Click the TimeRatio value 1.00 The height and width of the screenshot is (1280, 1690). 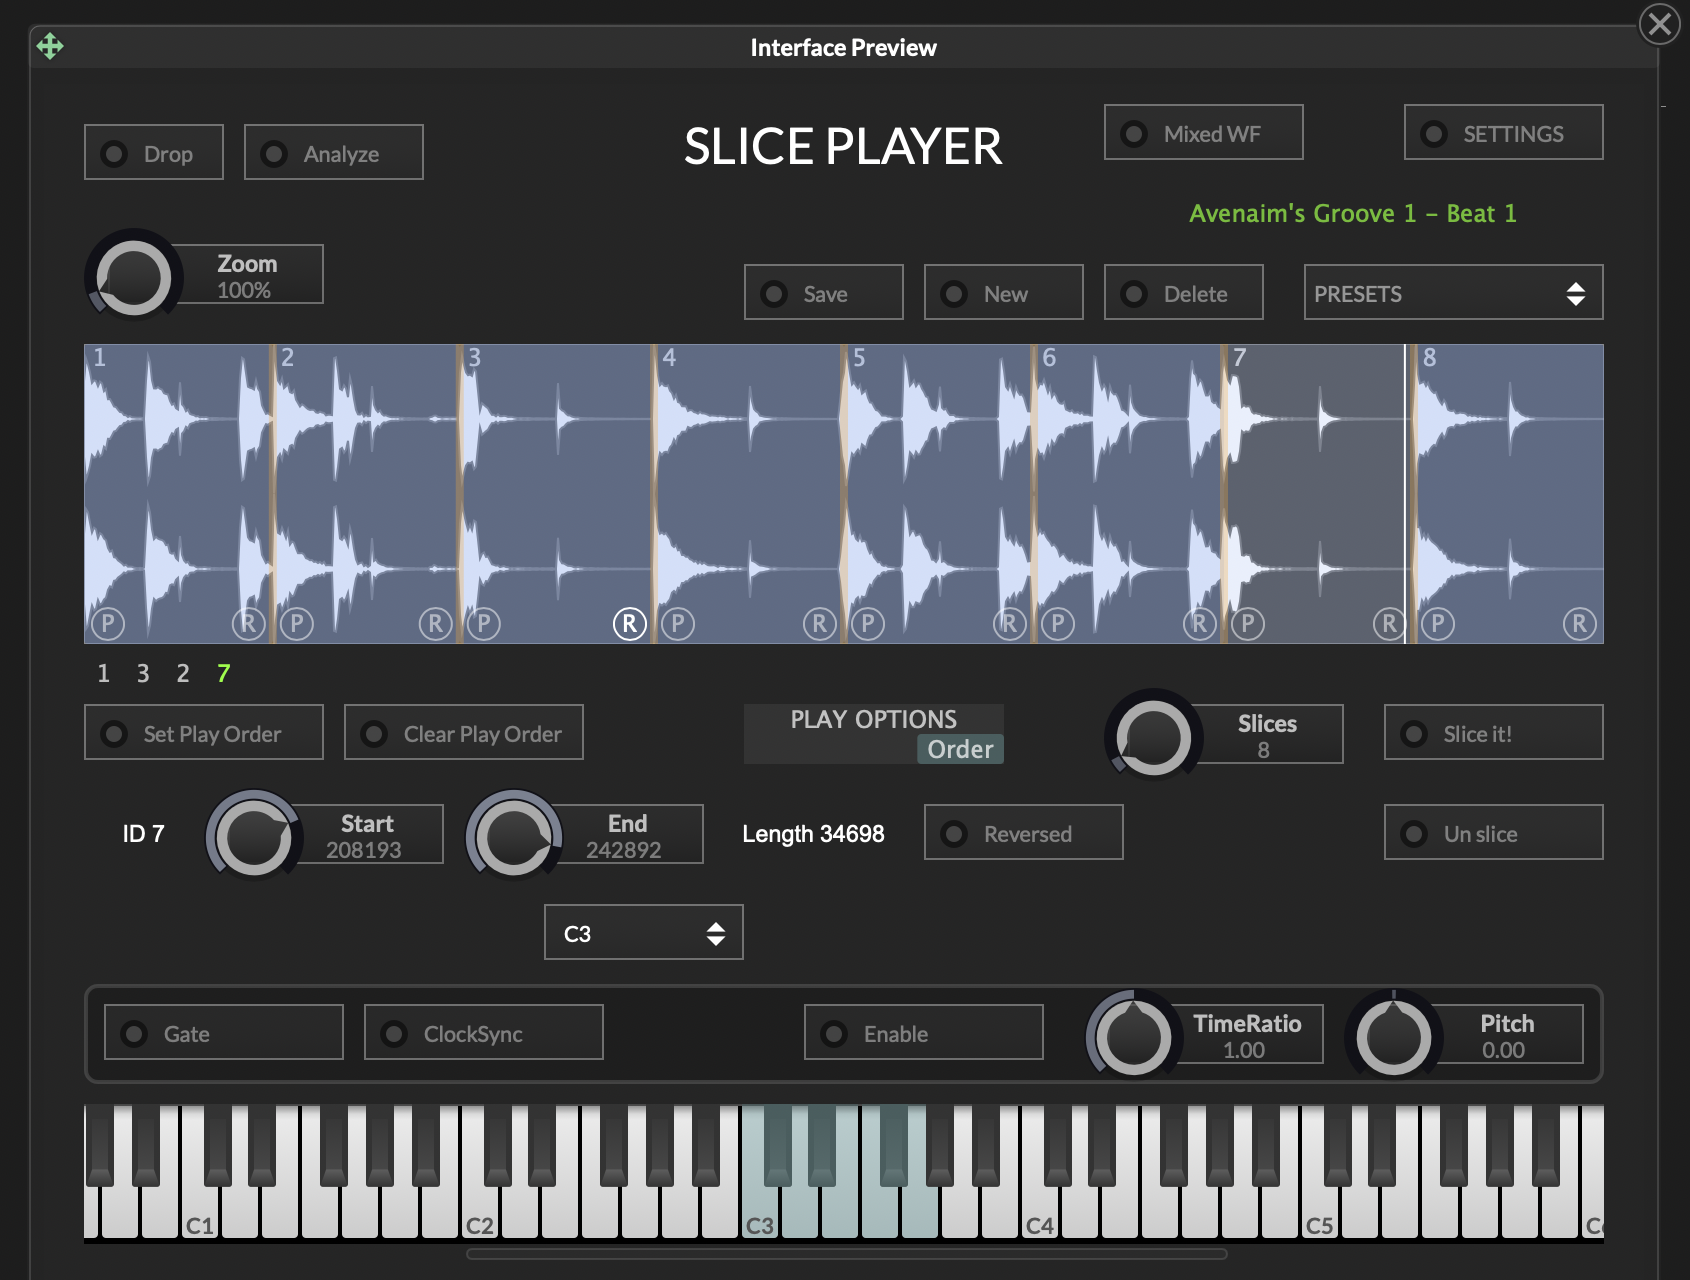coord(1244,1050)
